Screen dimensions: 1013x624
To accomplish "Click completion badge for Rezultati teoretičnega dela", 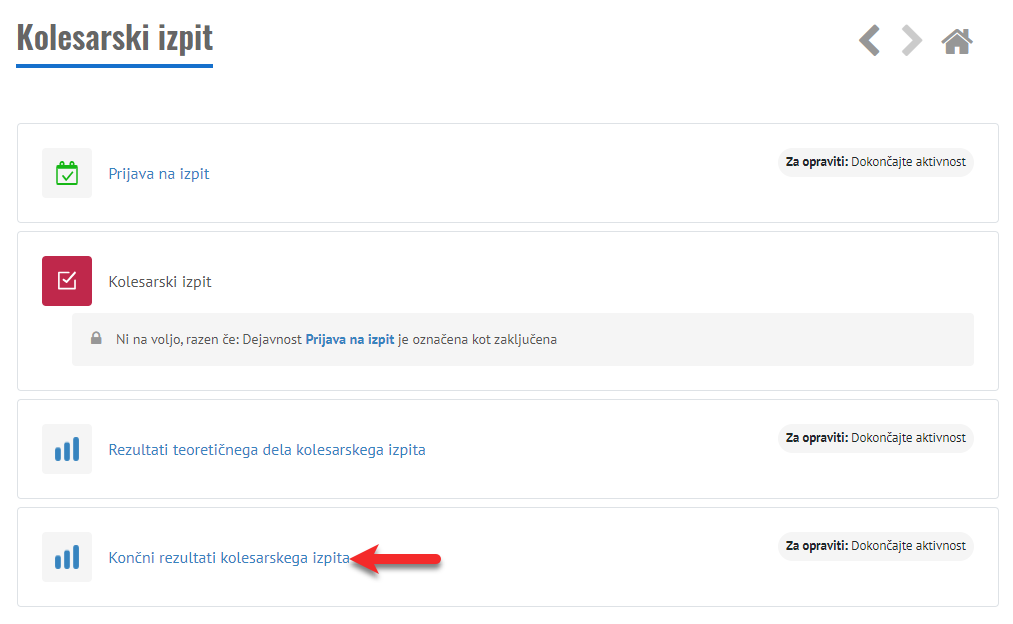I will (x=875, y=438).
